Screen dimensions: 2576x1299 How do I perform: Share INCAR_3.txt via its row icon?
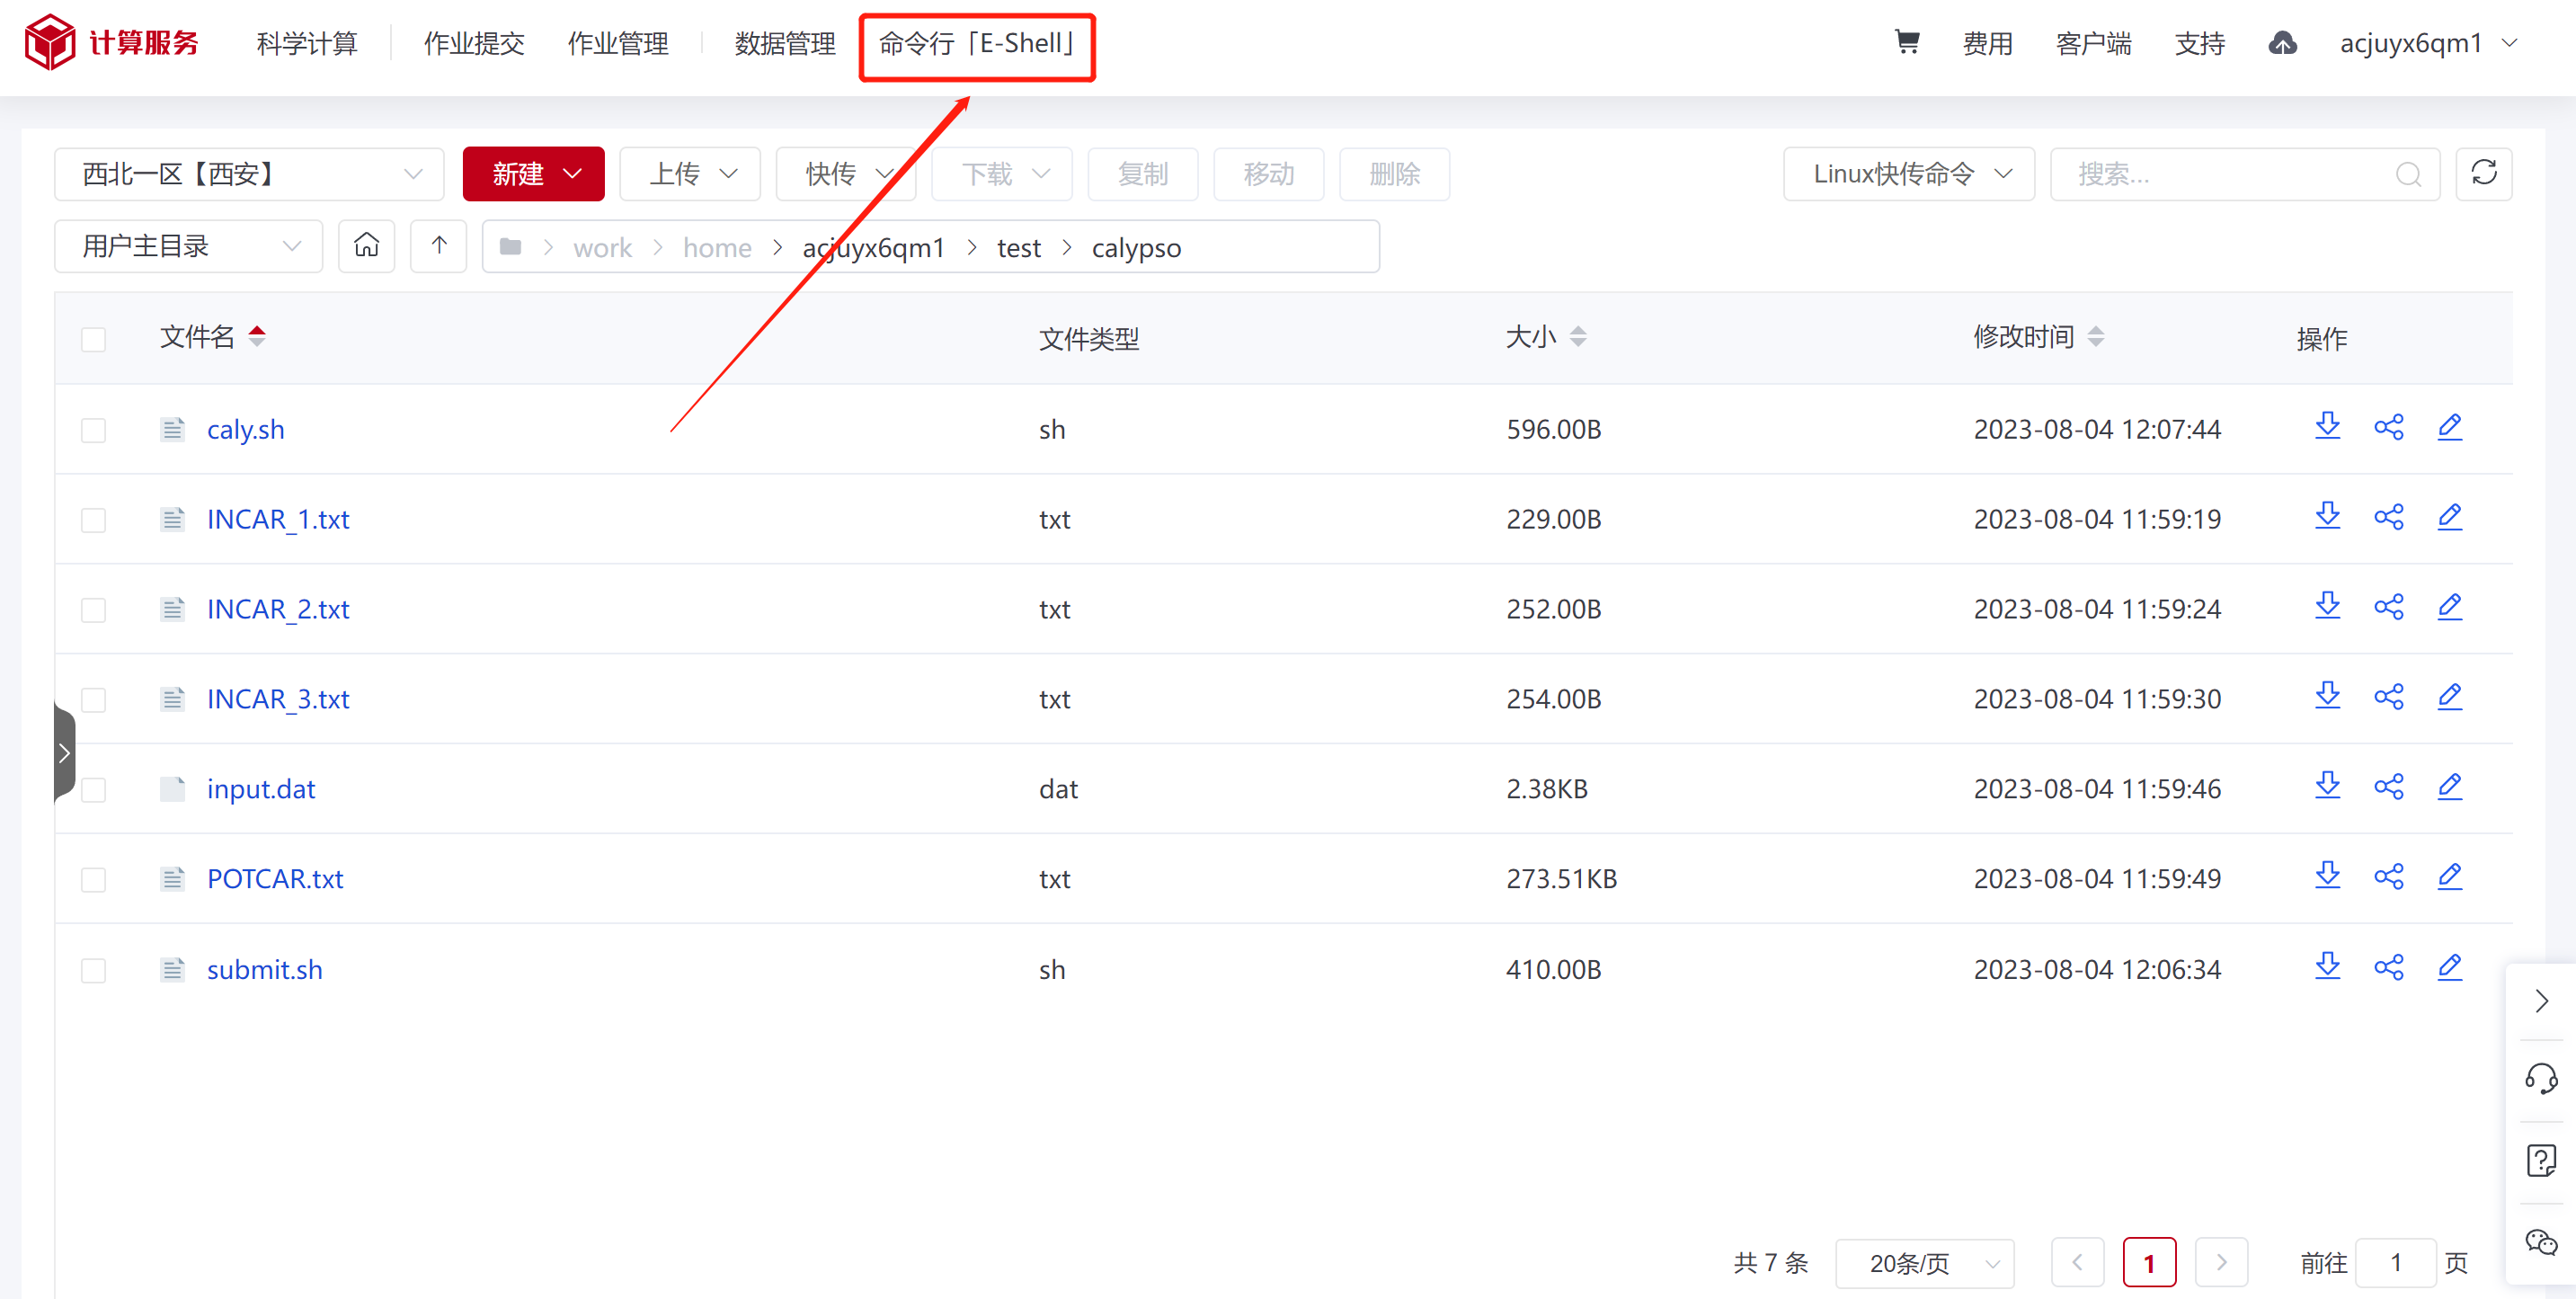click(2388, 697)
